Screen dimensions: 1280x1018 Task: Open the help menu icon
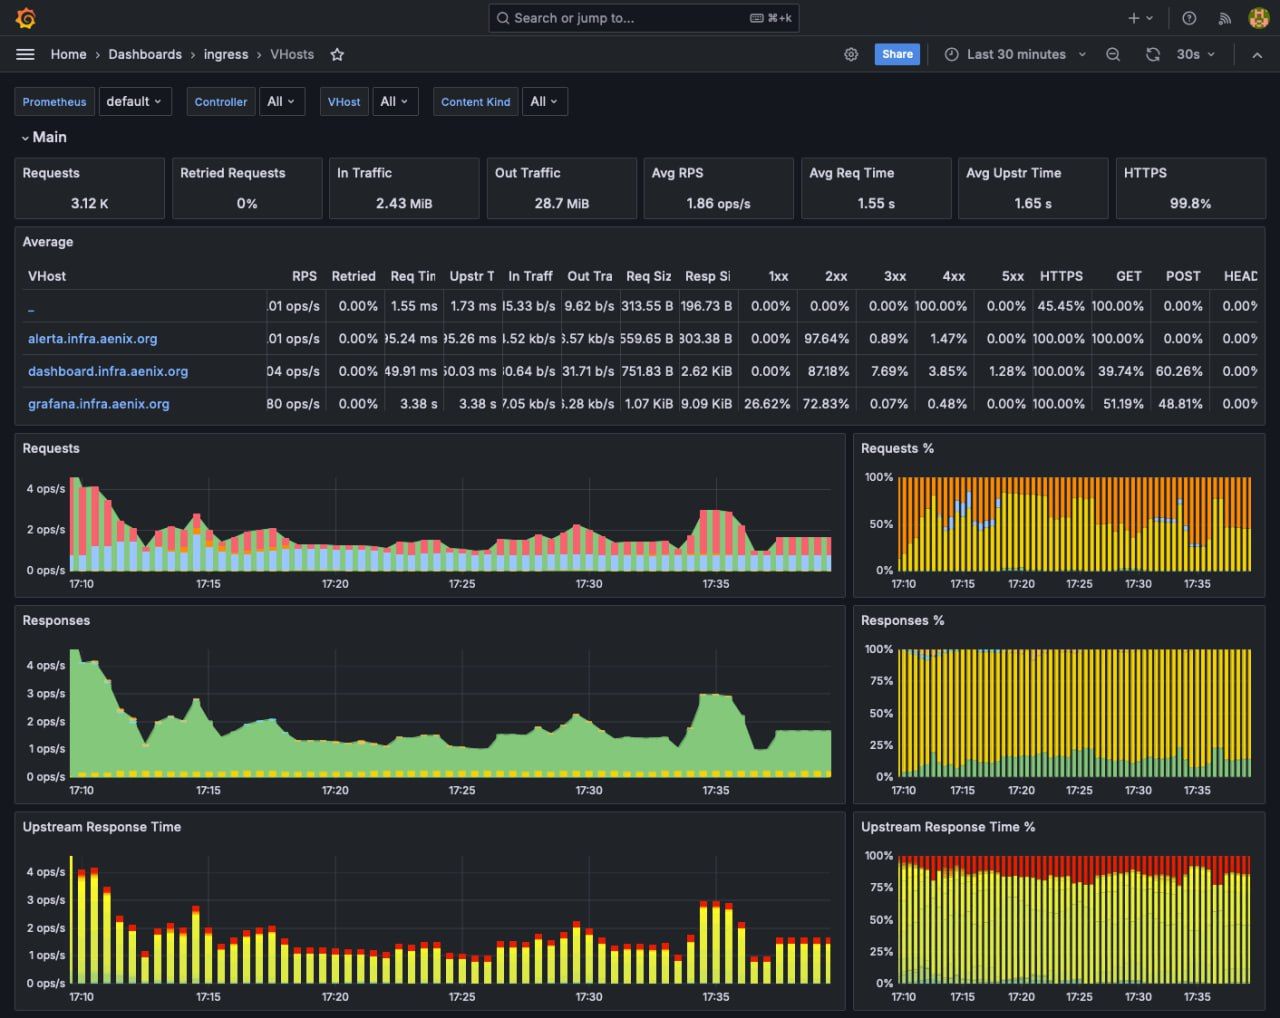click(x=1189, y=17)
